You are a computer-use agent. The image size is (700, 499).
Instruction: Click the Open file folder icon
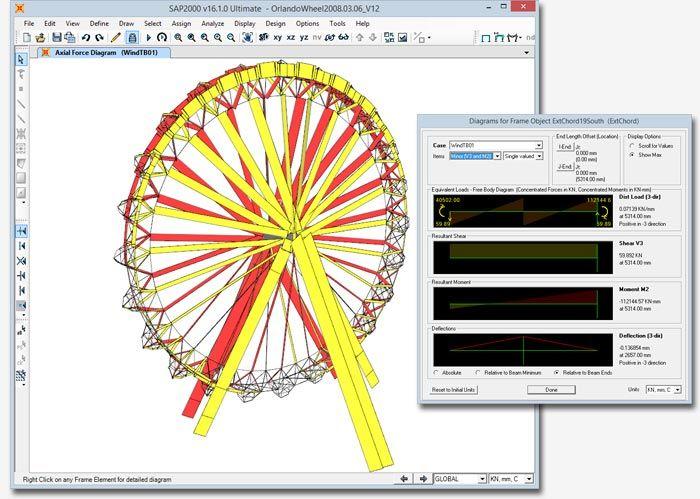[40, 37]
